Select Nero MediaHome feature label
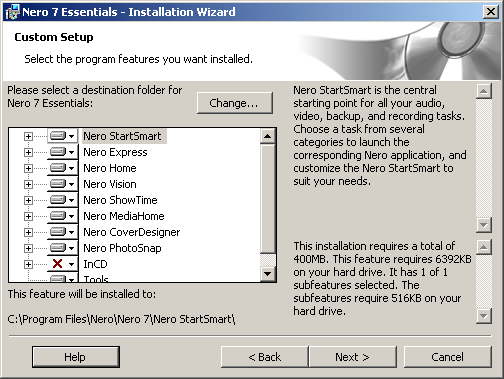504x379 pixels. pos(124,216)
